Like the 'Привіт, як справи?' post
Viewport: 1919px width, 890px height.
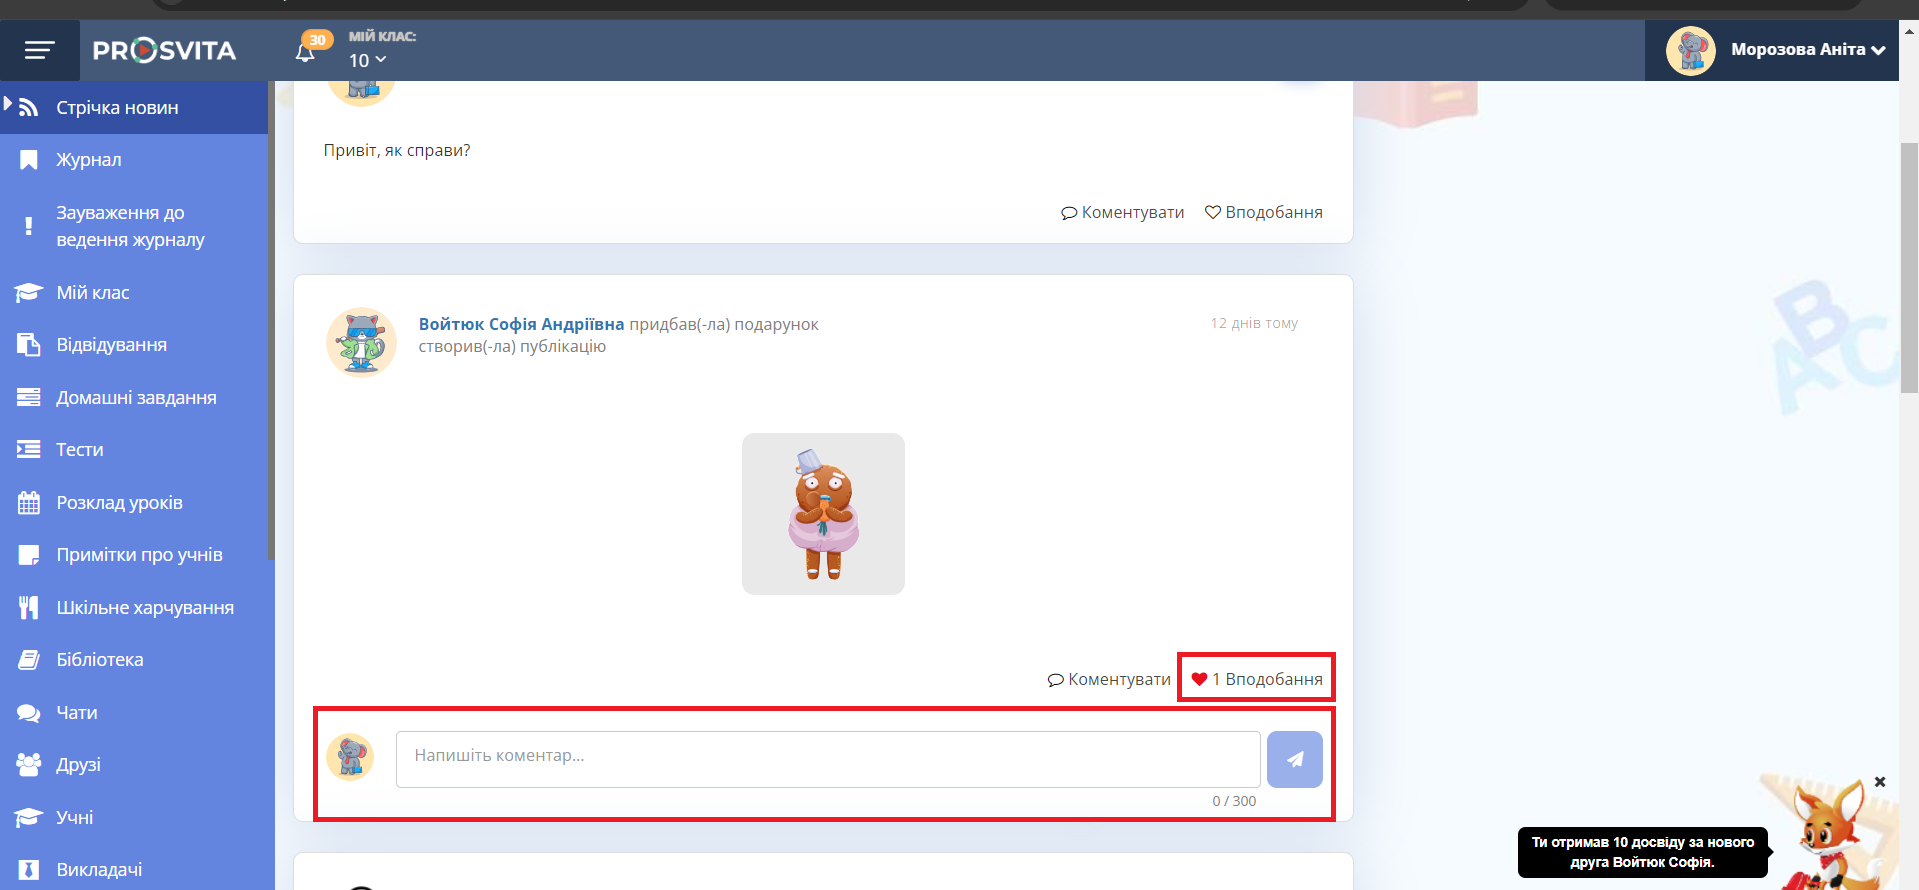pyautogui.click(x=1263, y=212)
